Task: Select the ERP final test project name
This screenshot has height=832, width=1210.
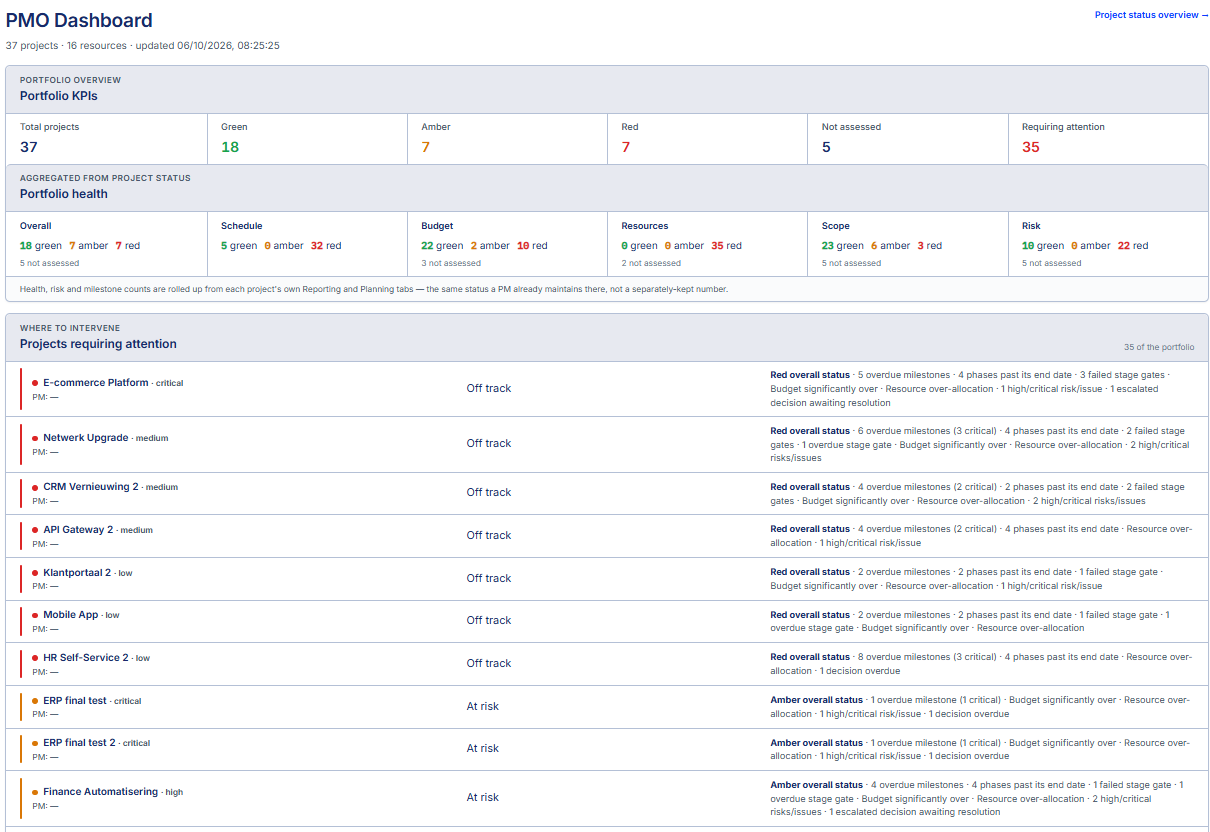Action: (75, 701)
